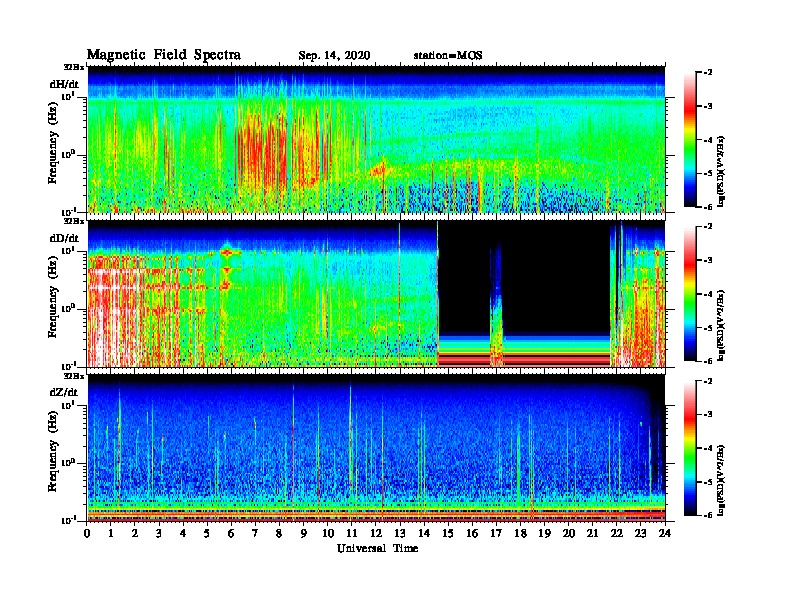Click the dD/dt panel color scale bar
This screenshot has height=612, width=792.
coord(690,293)
